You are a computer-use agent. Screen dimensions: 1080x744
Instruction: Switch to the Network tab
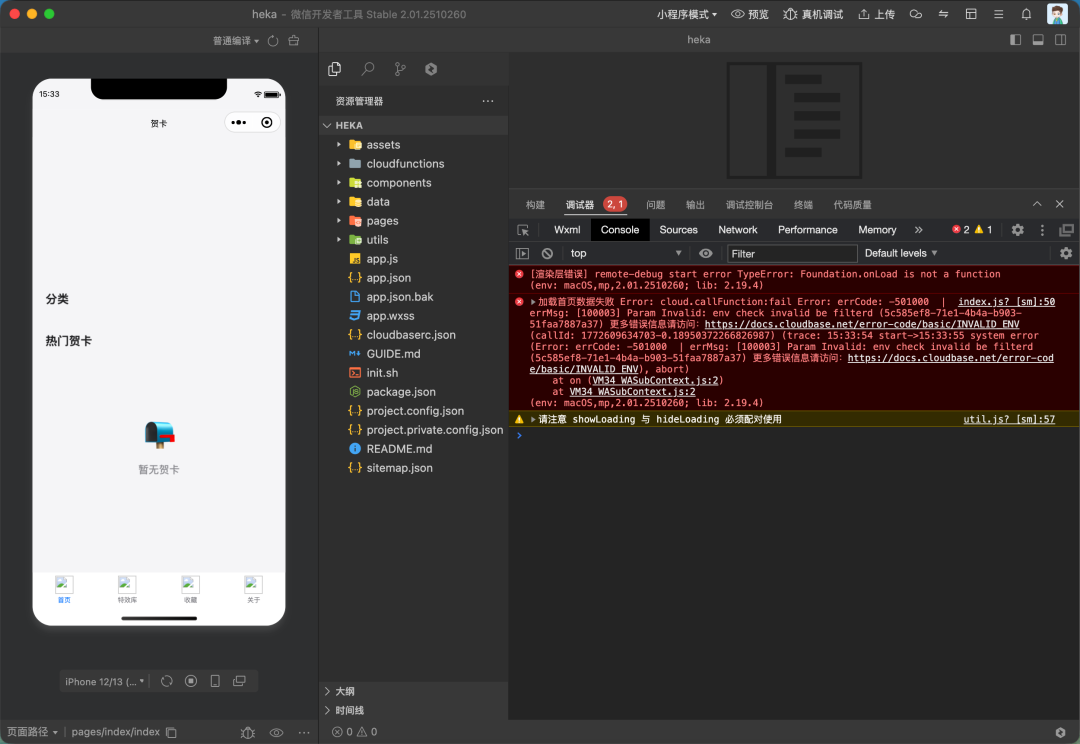(x=737, y=230)
